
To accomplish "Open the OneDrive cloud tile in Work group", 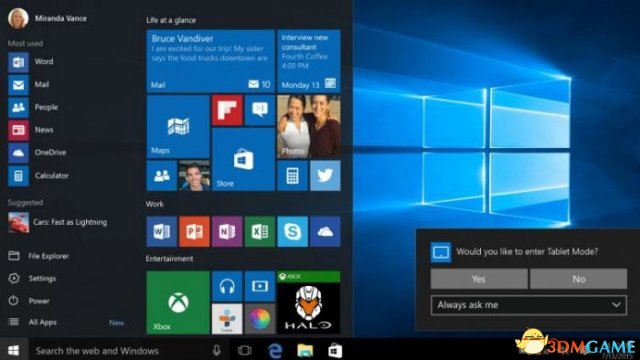I will tap(325, 232).
